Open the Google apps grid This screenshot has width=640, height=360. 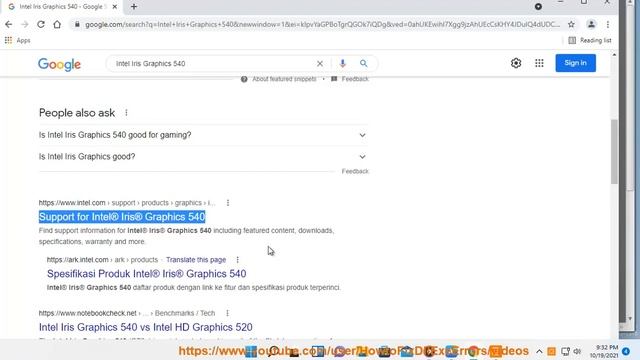pyautogui.click(x=539, y=63)
